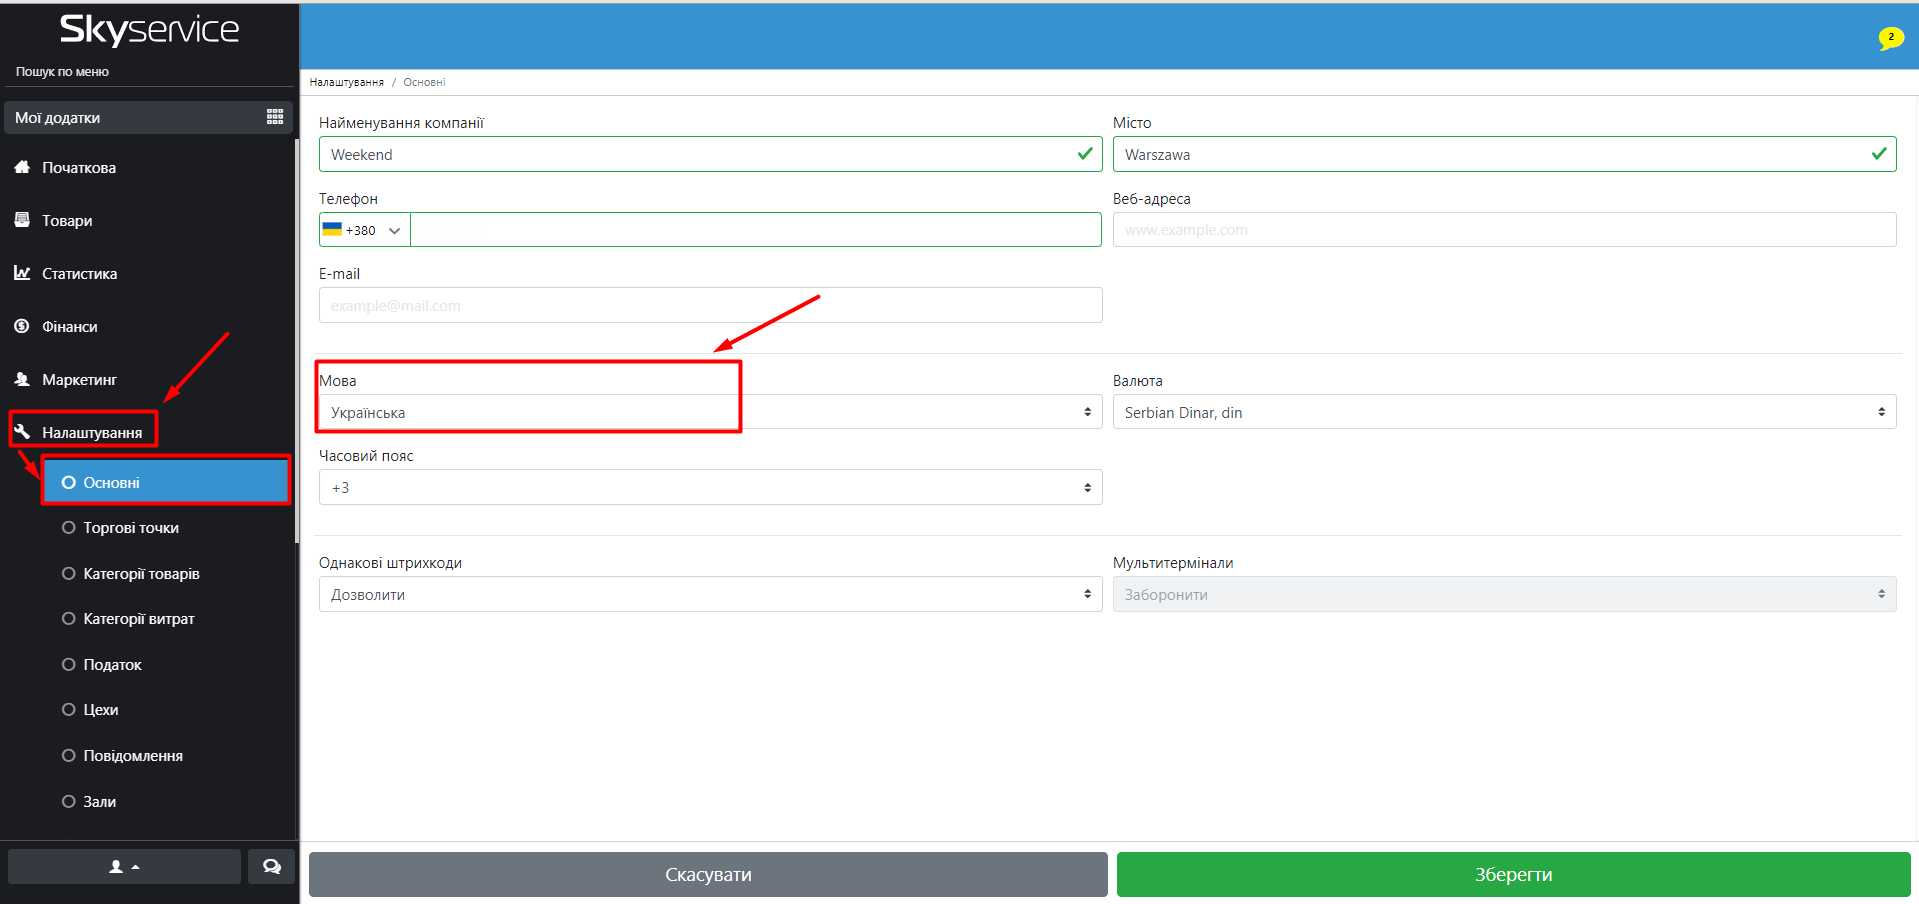Click the Фінанси coin icon
Viewport: 1919px width, 904px height.
point(22,326)
